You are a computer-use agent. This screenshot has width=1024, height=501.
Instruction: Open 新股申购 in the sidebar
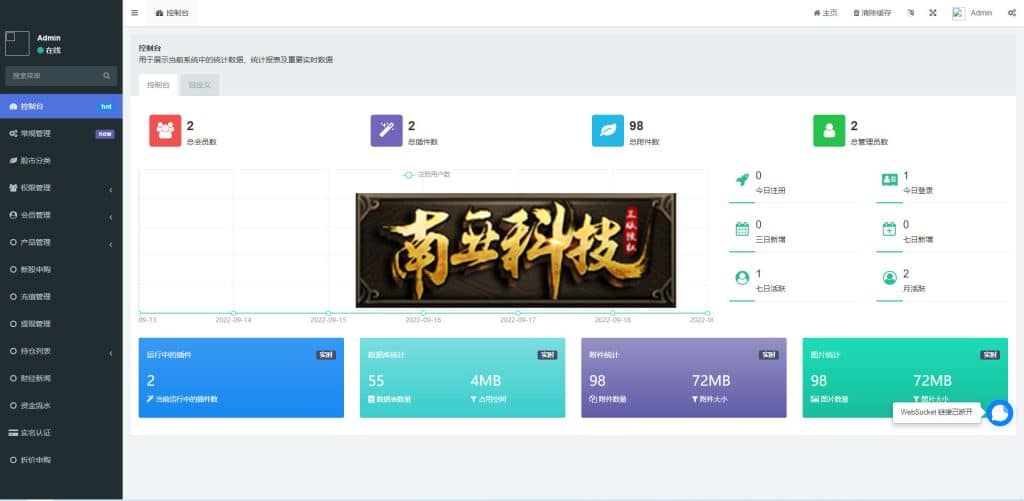click(61, 269)
